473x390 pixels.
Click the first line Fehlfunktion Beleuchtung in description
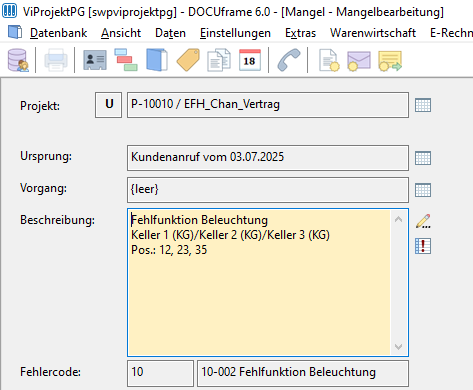[199, 220]
